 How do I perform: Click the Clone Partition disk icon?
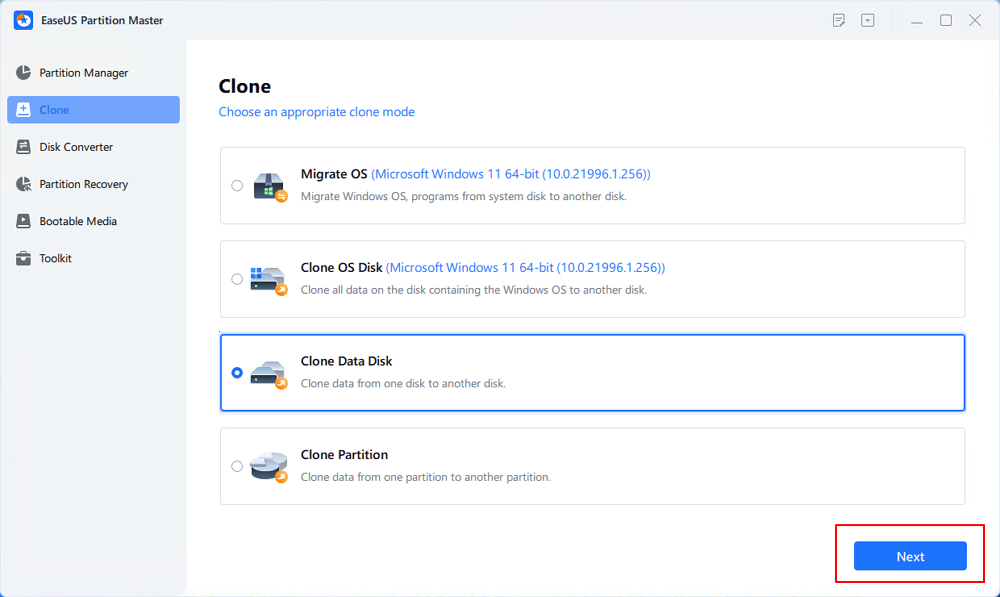[269, 466]
